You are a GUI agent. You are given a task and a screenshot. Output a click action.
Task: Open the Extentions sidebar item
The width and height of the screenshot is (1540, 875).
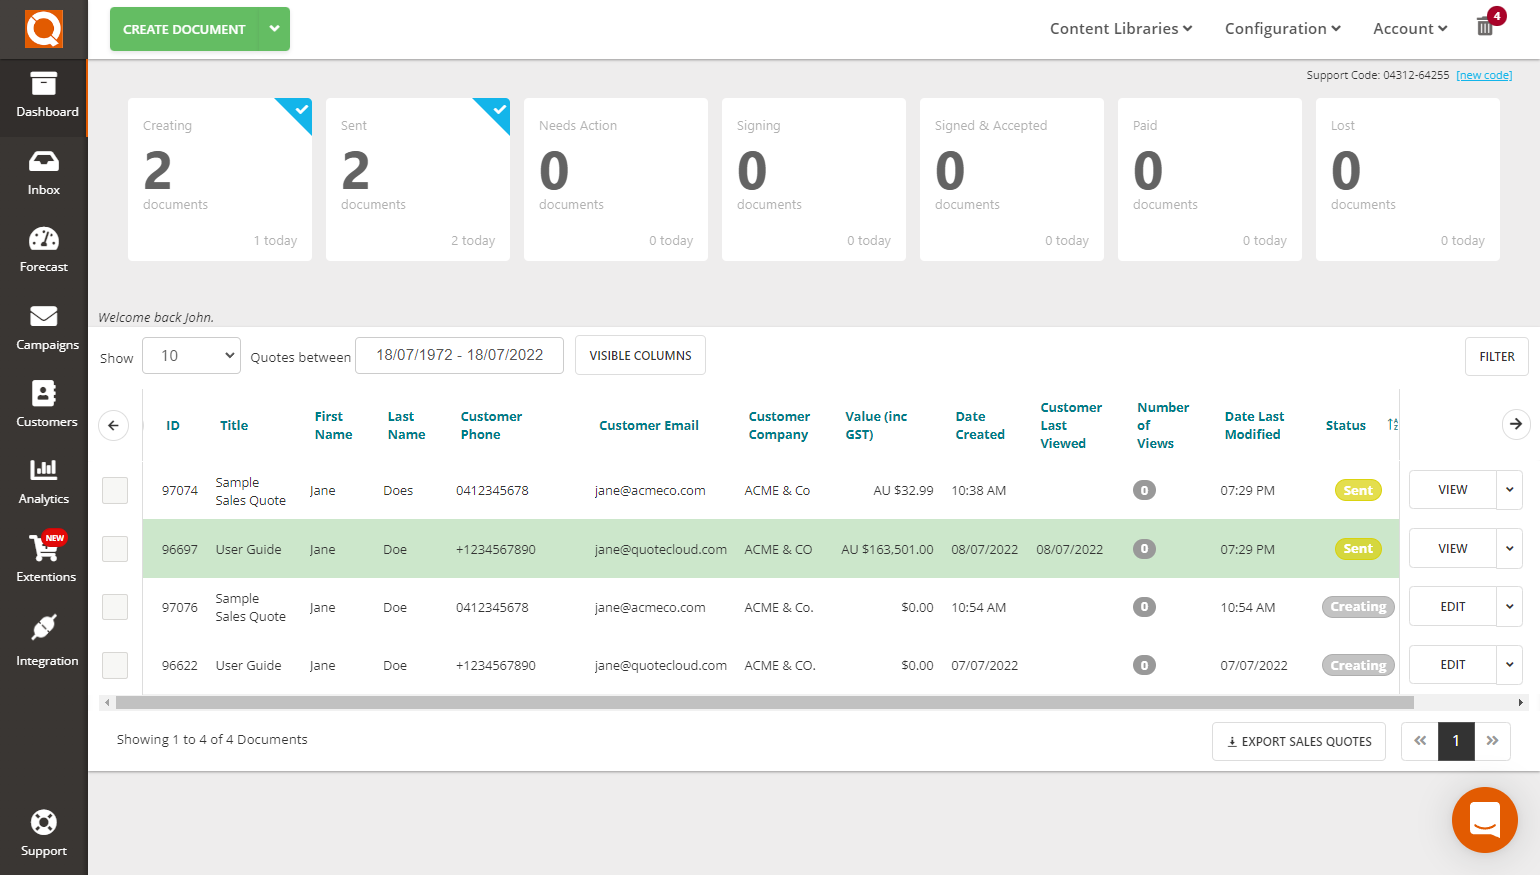(x=44, y=560)
